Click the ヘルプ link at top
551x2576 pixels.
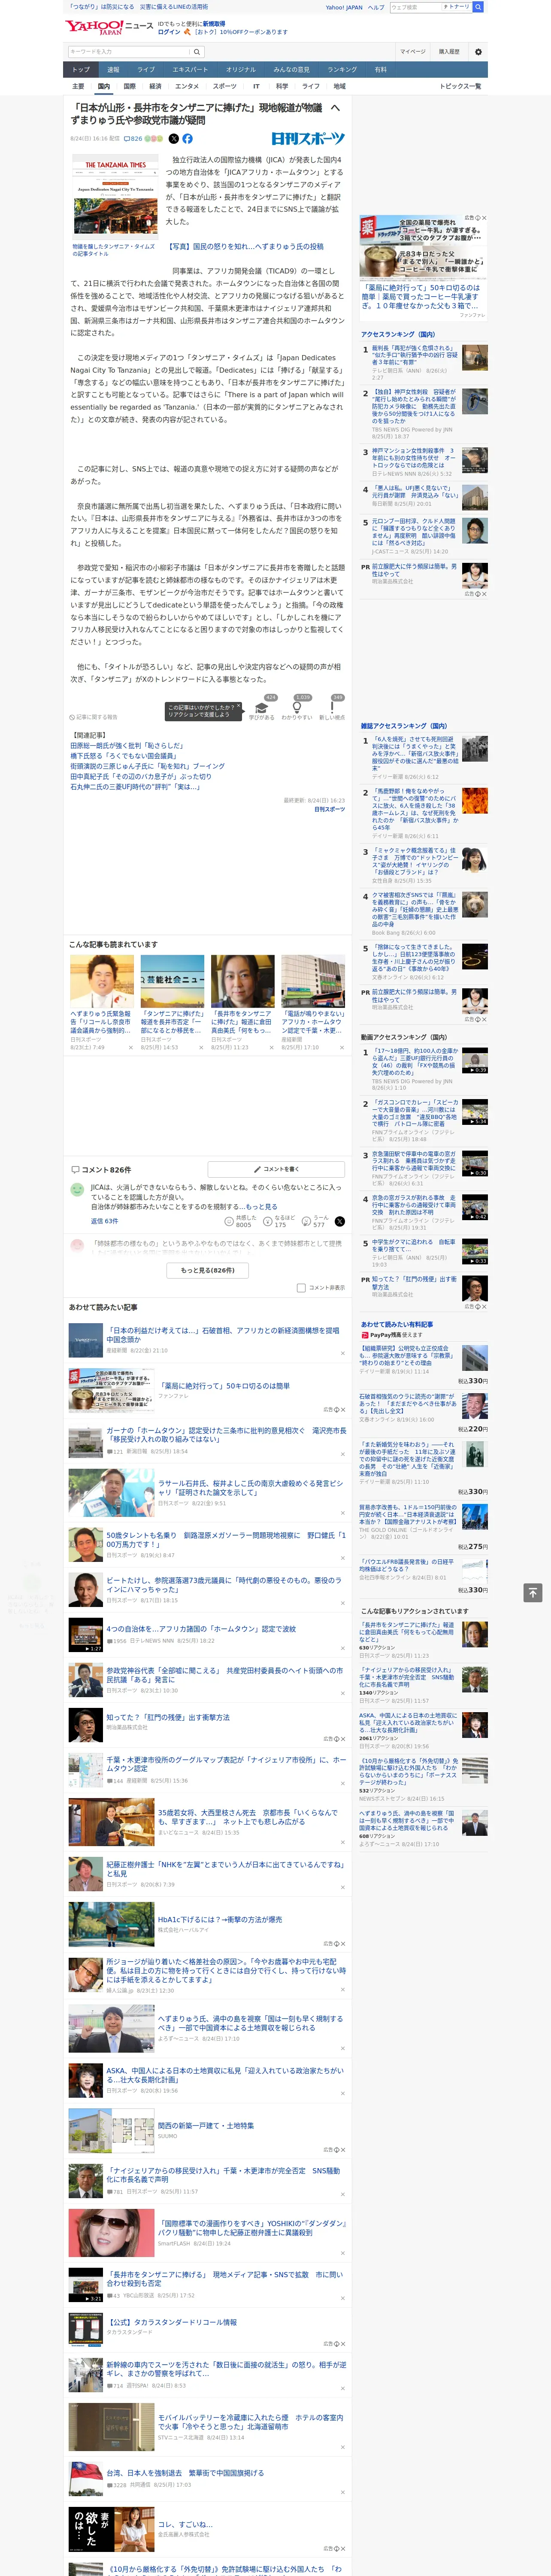[x=376, y=7]
